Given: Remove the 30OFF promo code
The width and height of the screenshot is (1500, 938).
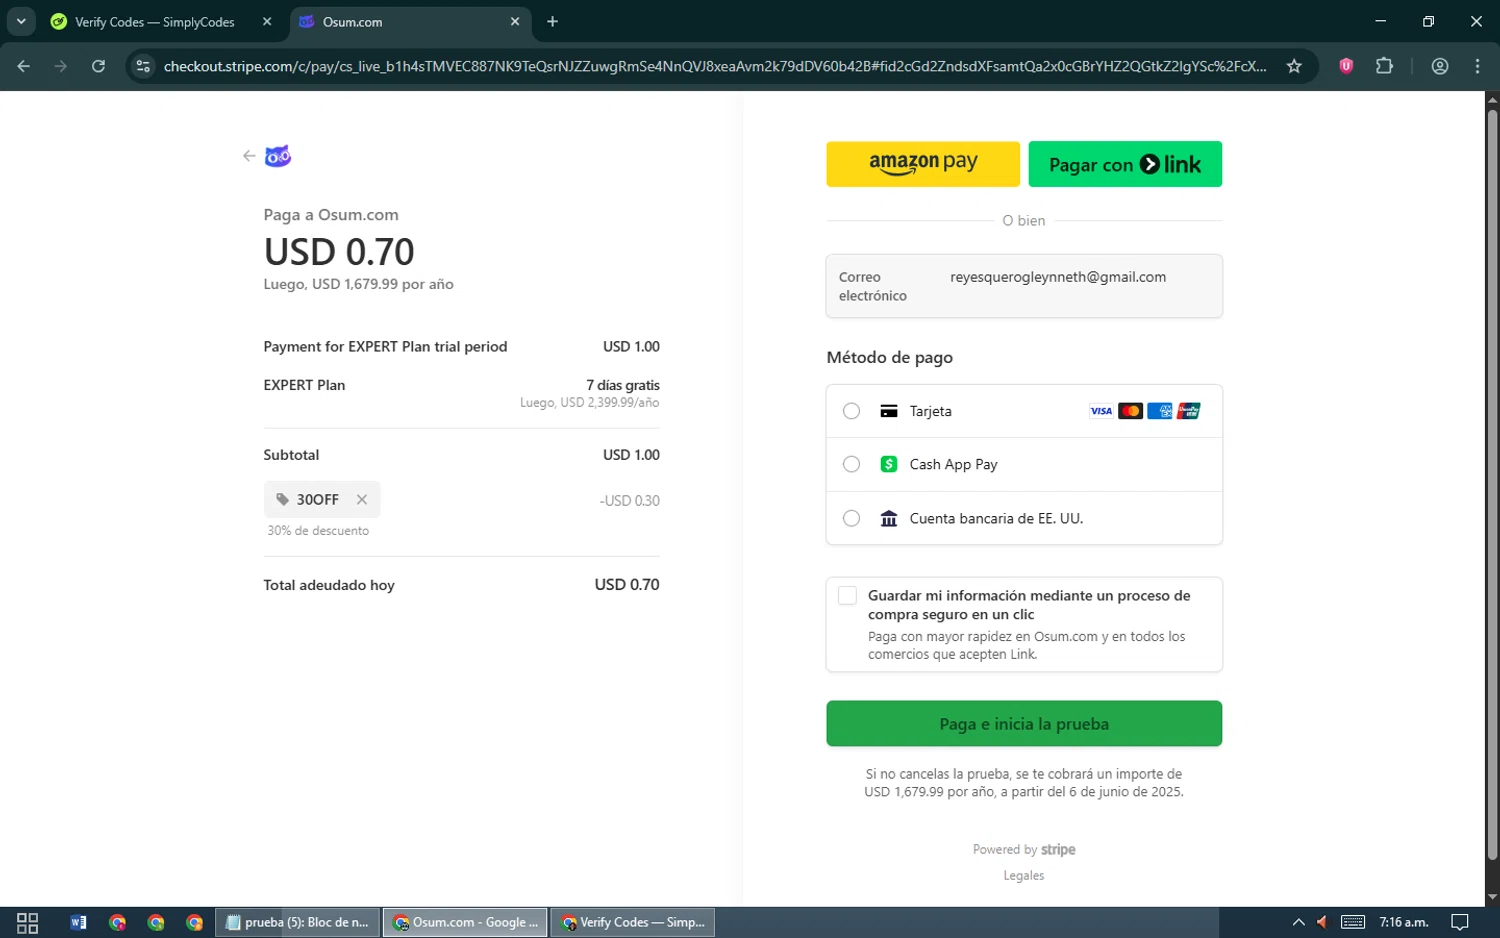Looking at the screenshot, I should pos(362,500).
